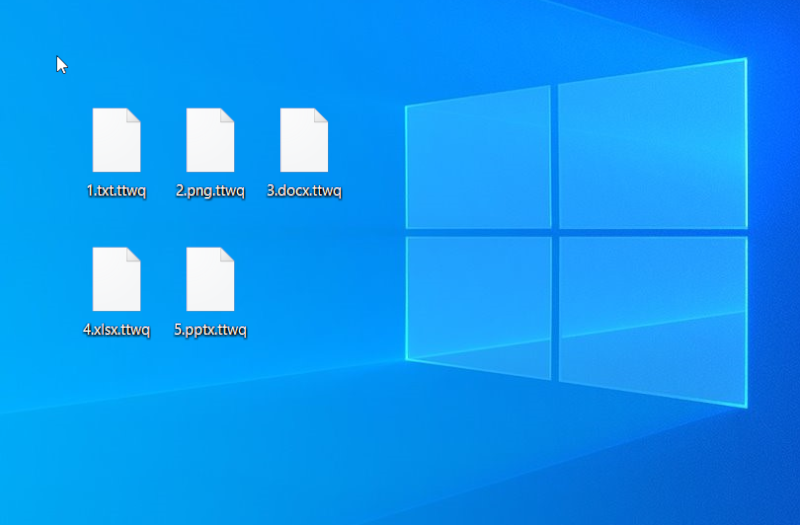
Task: Click the lower-left pane of the Windows logo
Action: click(x=478, y=305)
